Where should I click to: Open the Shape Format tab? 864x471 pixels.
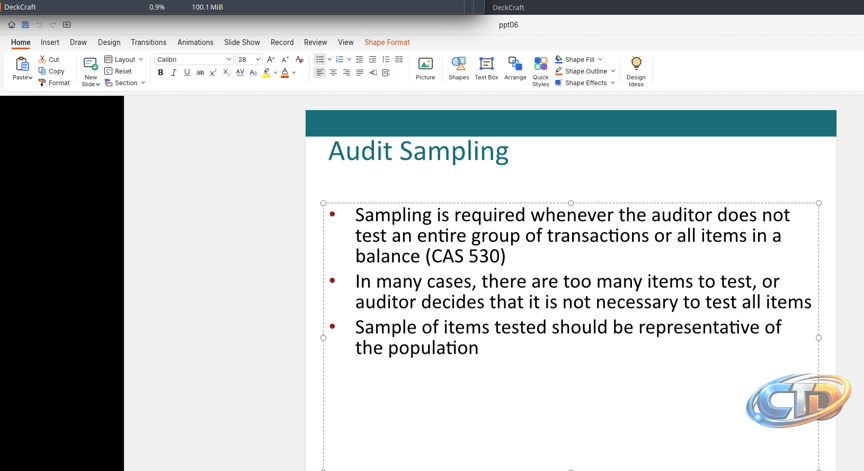(x=387, y=42)
